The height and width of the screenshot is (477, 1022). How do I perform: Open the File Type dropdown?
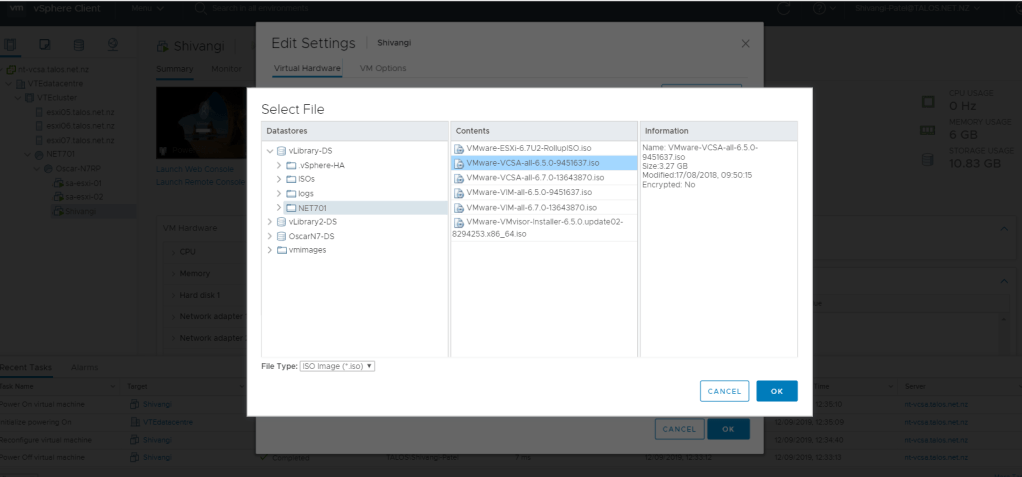click(337, 366)
